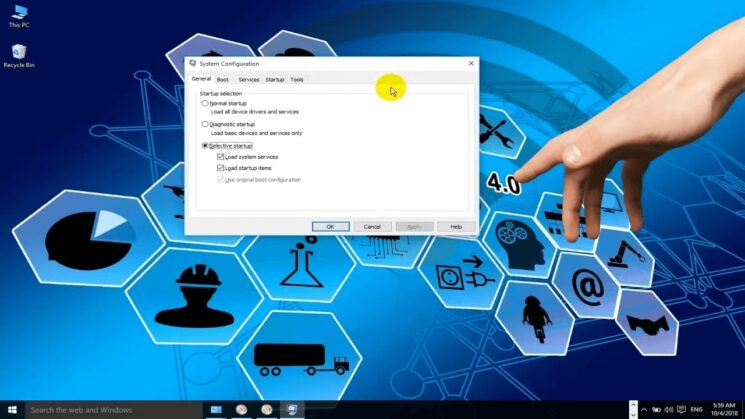This screenshot has height=419, width=745.
Task: Open This PC desktop icon
Action: pos(19,16)
